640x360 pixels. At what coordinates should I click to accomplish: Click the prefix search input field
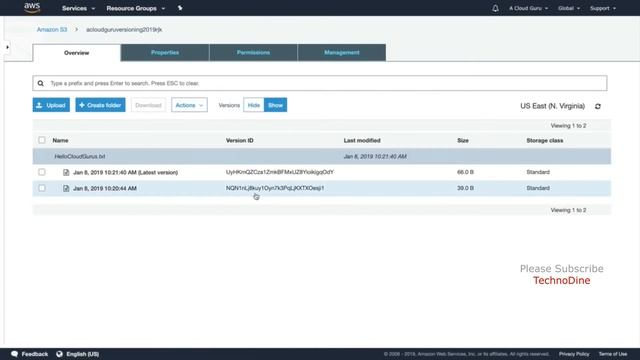(320, 83)
